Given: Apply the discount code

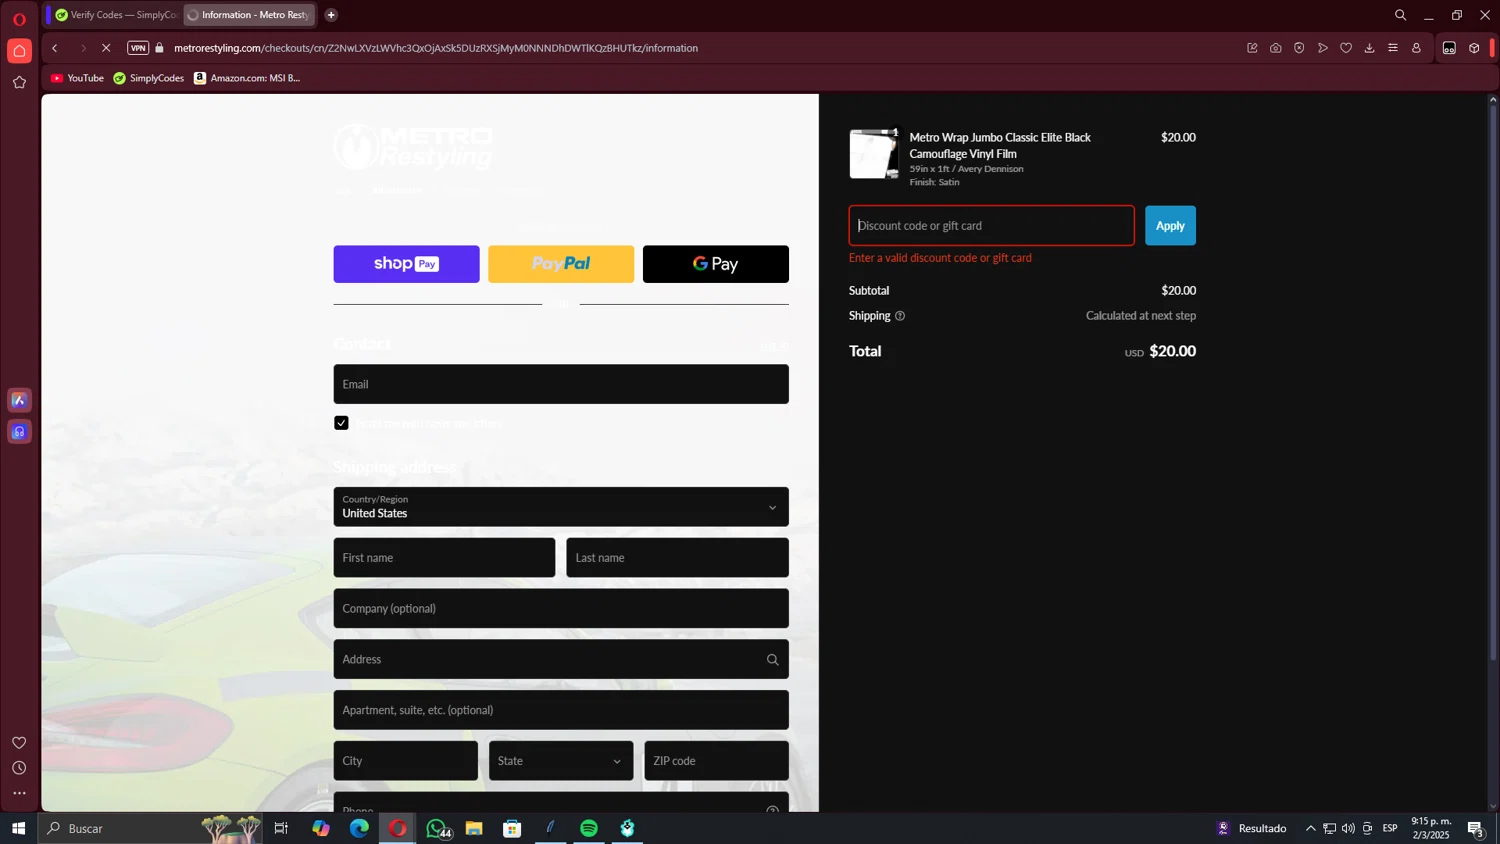Looking at the screenshot, I should click(x=1170, y=226).
